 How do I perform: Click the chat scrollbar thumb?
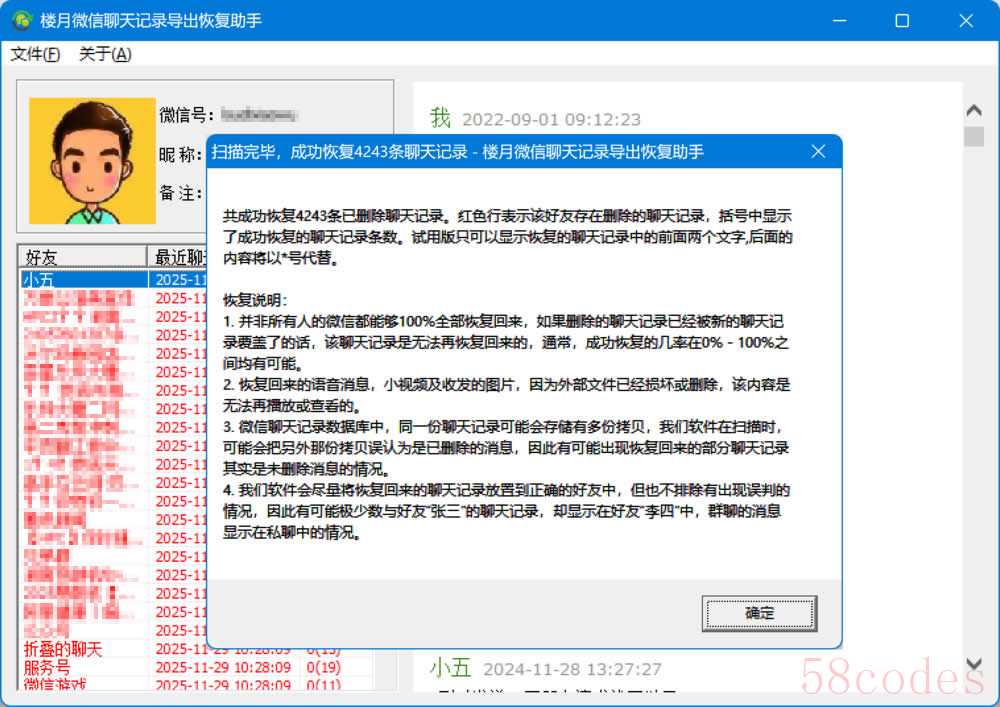[974, 136]
